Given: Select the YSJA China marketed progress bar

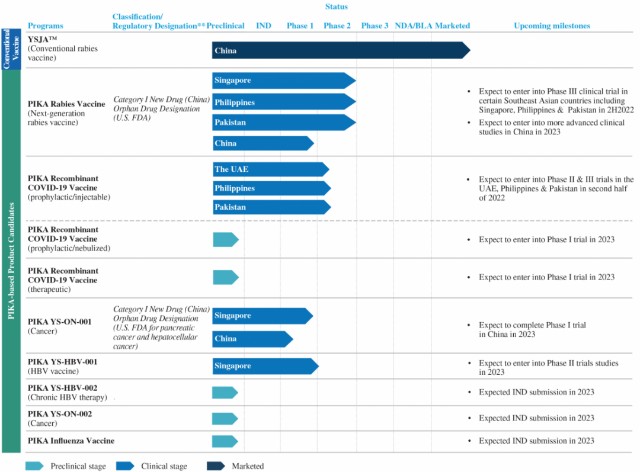Looking at the screenshot, I should [x=340, y=50].
